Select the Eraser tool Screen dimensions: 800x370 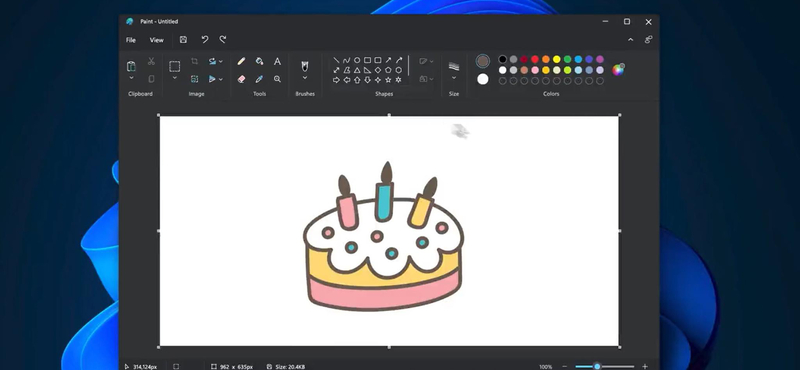(x=241, y=79)
